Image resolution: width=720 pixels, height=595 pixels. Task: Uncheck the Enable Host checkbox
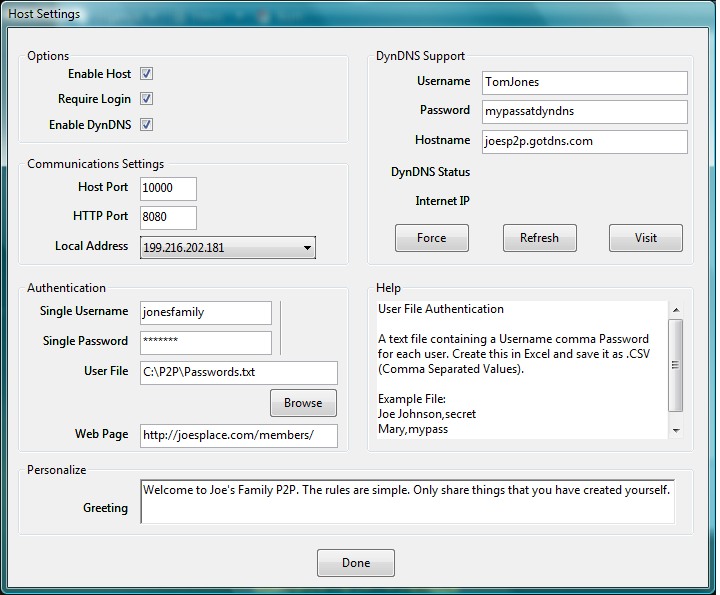coord(146,73)
